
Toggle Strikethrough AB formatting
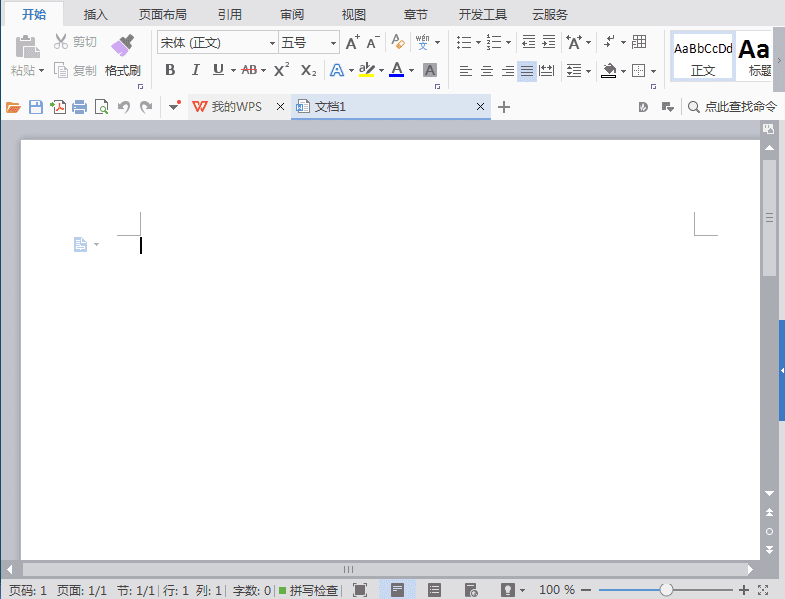249,70
